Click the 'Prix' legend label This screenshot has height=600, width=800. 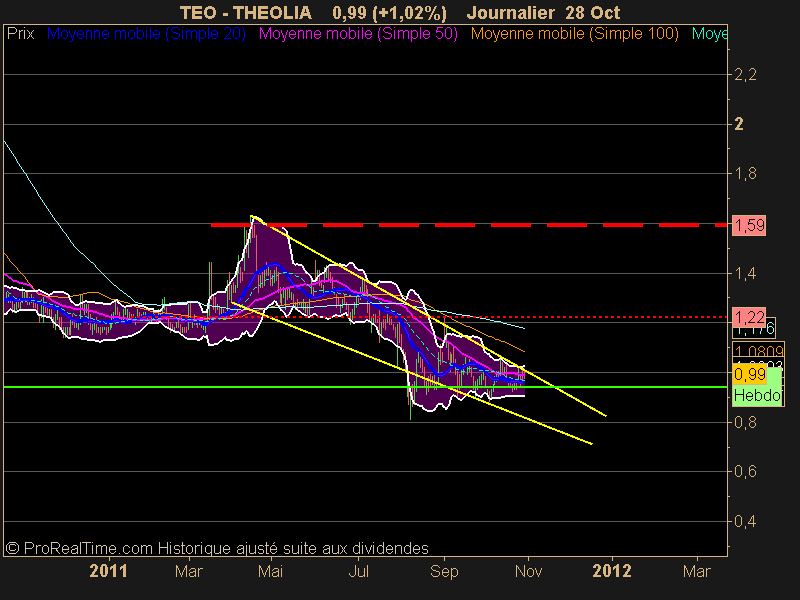click(x=20, y=34)
